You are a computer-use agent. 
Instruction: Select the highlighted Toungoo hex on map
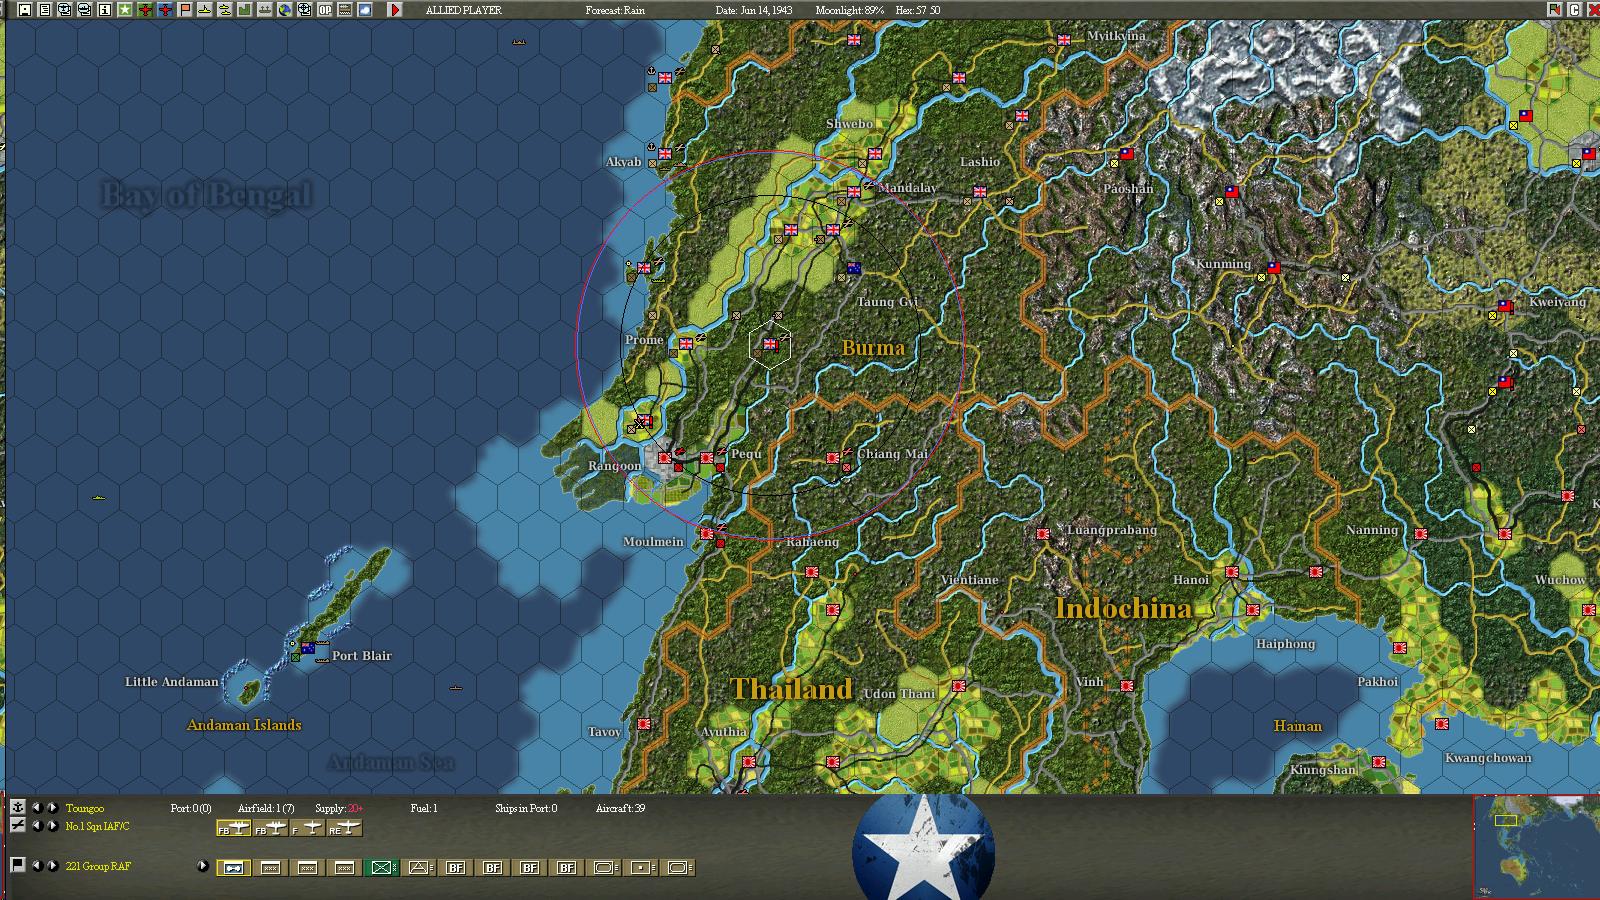coord(770,345)
